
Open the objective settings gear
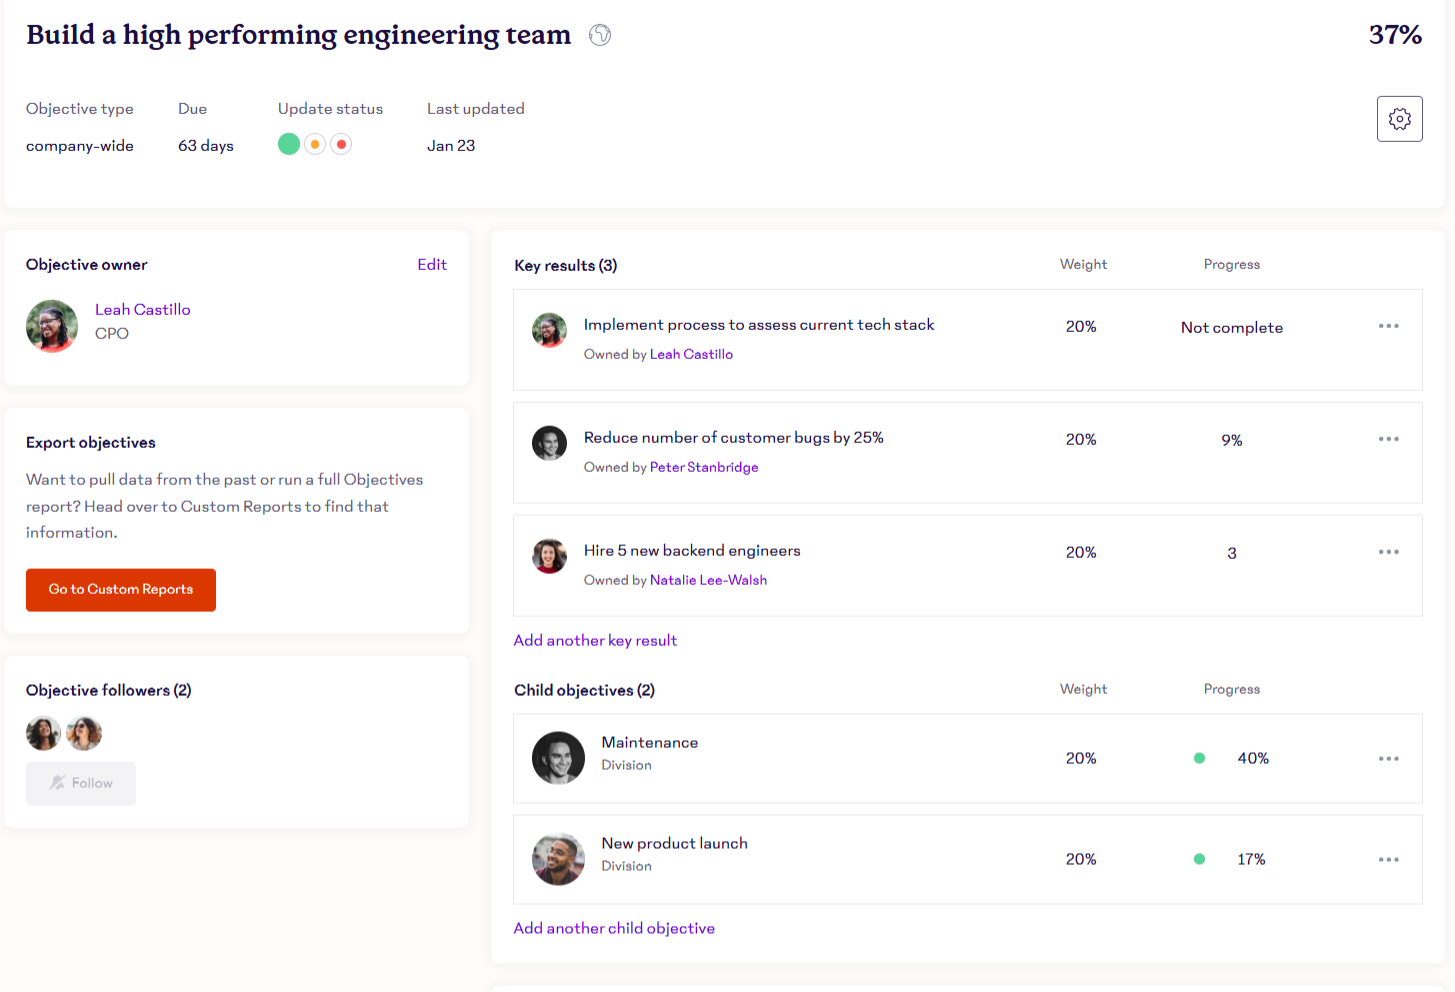point(1399,119)
